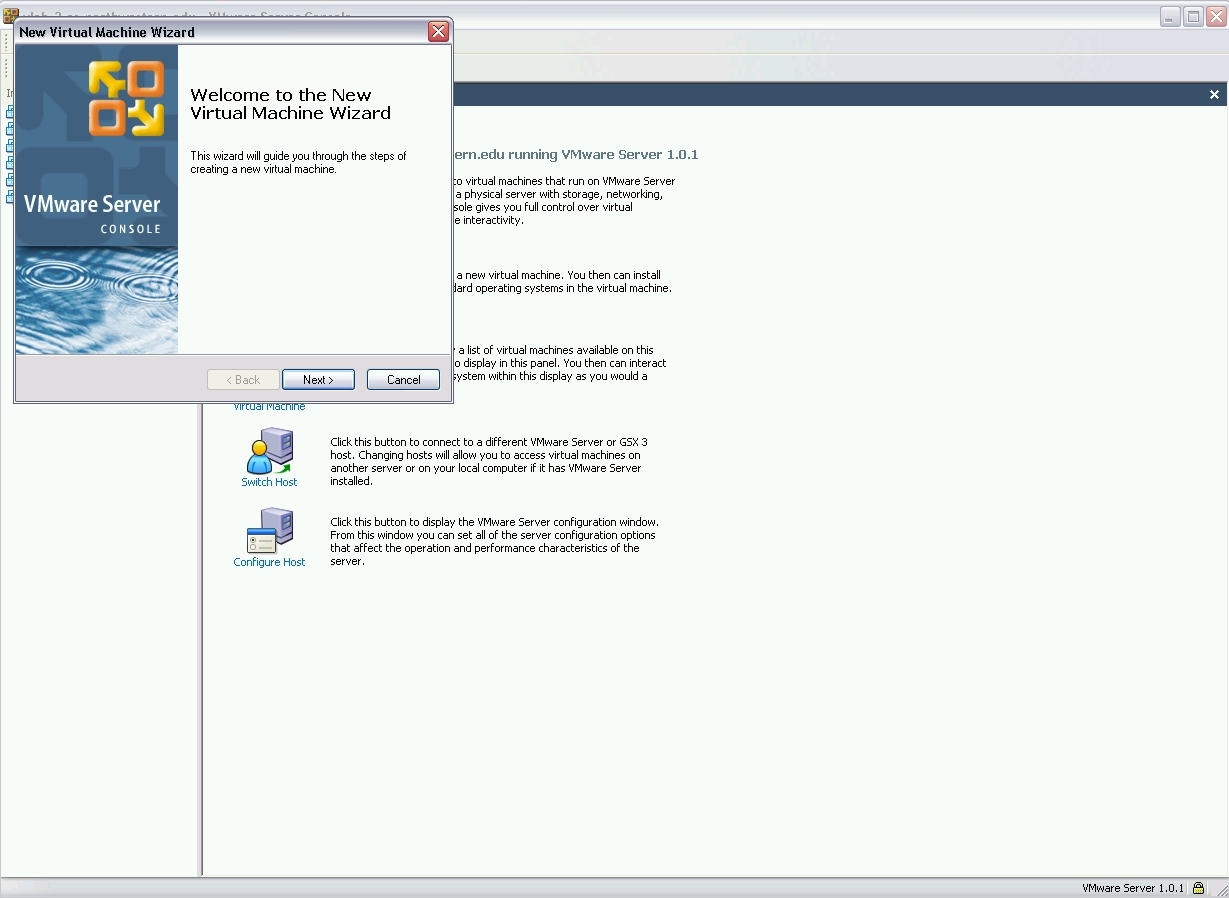Screen dimensions: 1229x898
Task: Click the 'New Virtual Machine Wizard' title bar text
Action: pos(107,32)
